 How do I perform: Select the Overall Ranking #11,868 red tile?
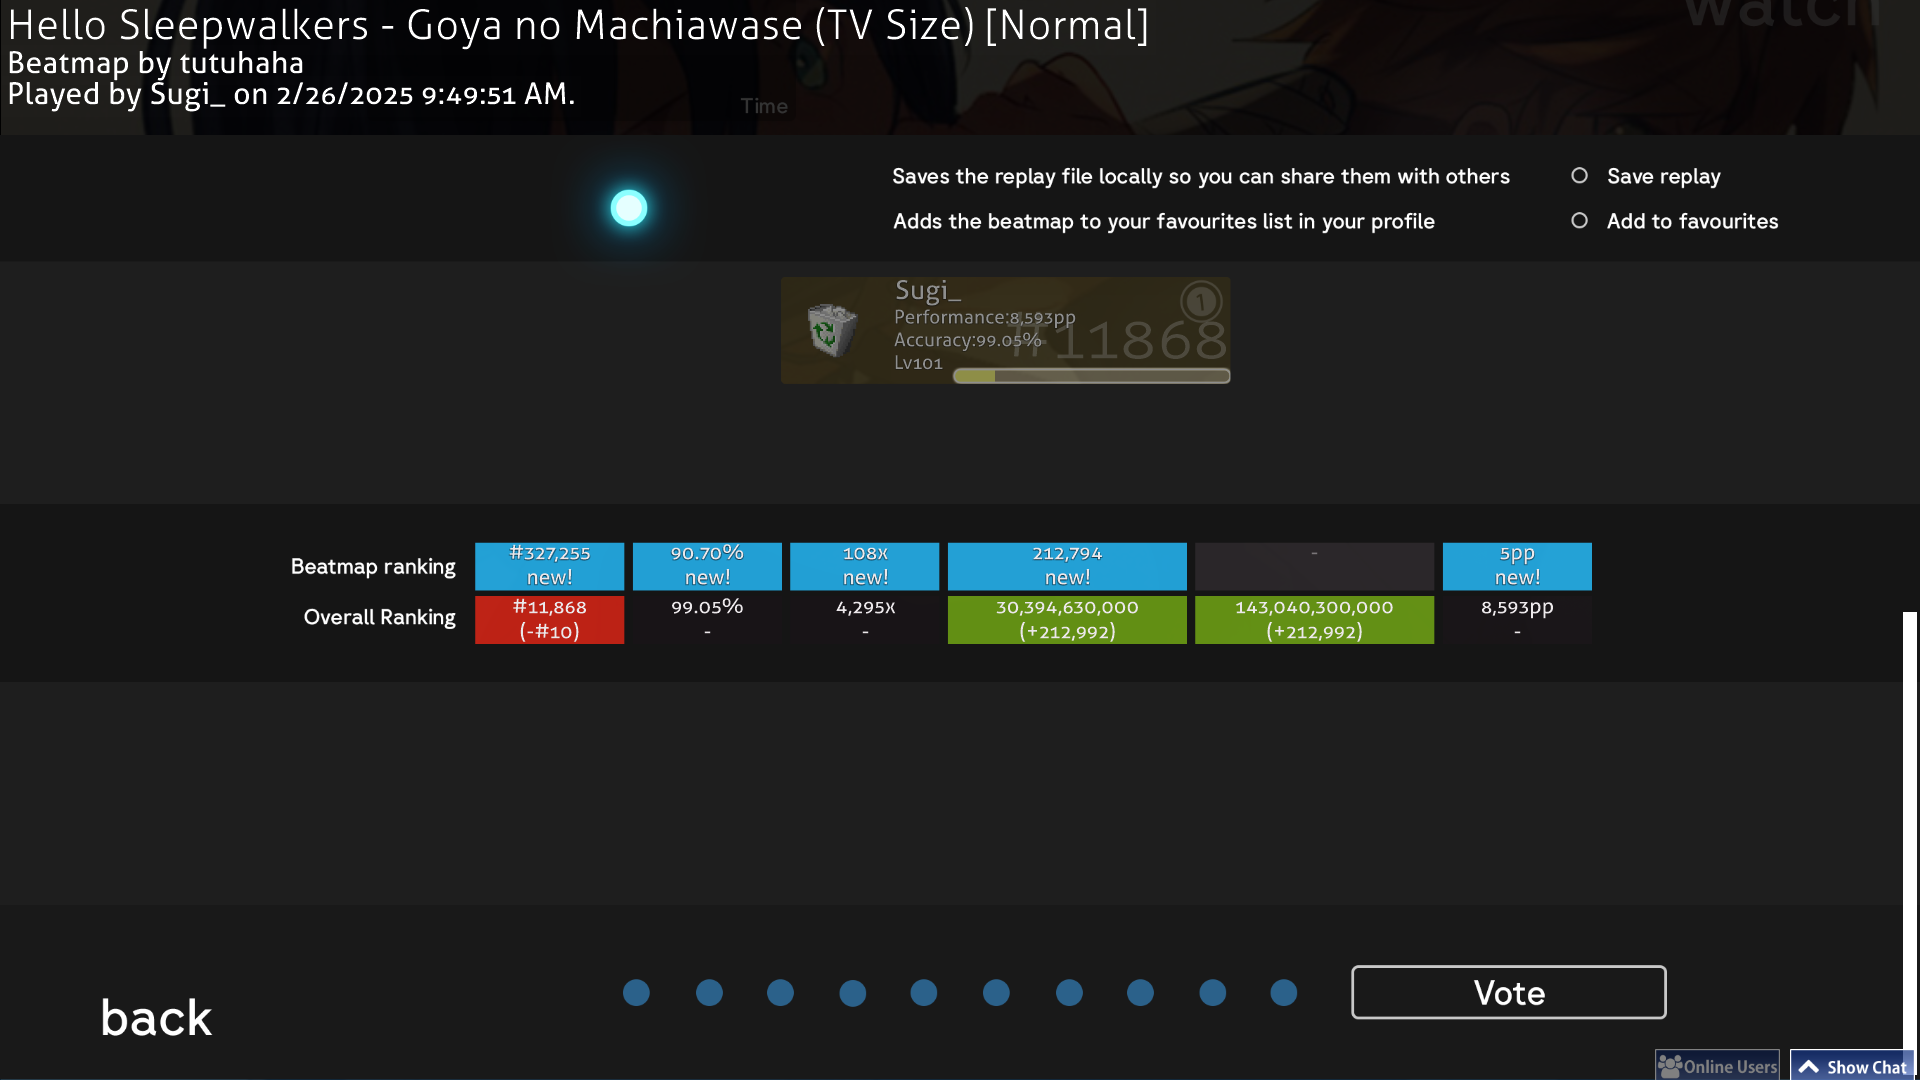pos(549,619)
